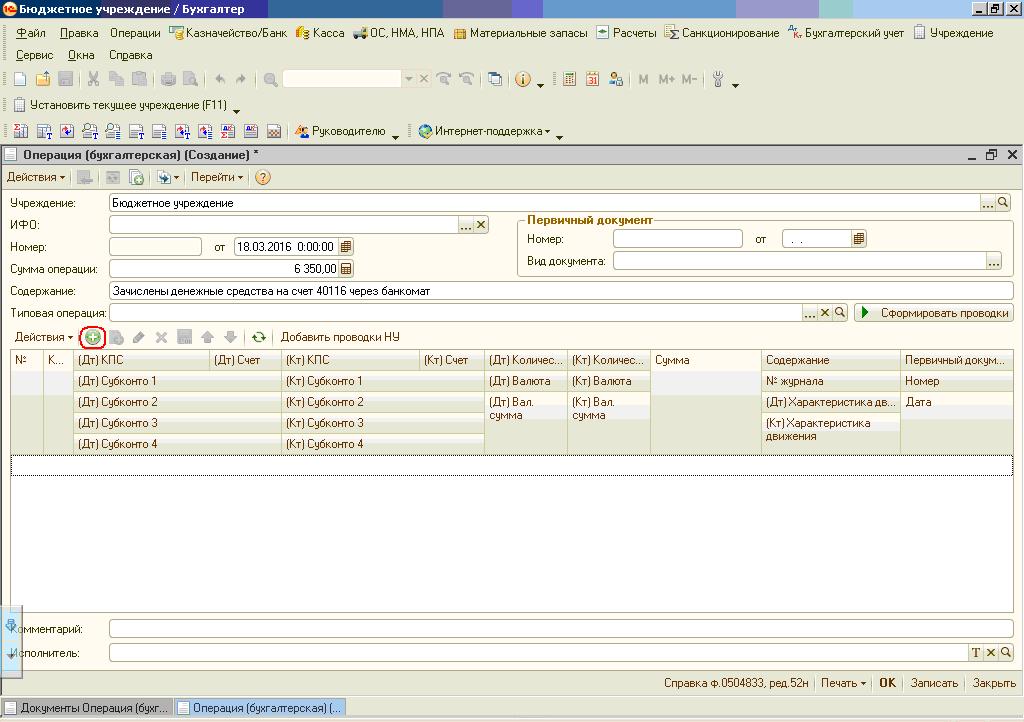Viewport: 1024px width, 722px height.
Task: Click into the Содержание field text
Action: point(561,291)
